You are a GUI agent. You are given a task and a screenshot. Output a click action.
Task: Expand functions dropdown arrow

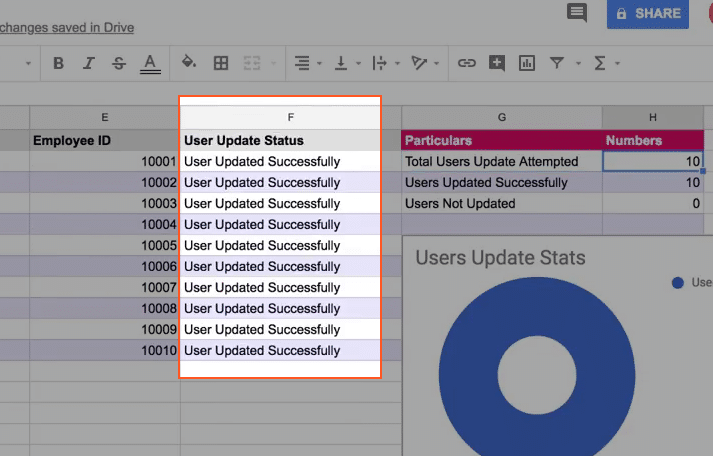tap(618, 63)
